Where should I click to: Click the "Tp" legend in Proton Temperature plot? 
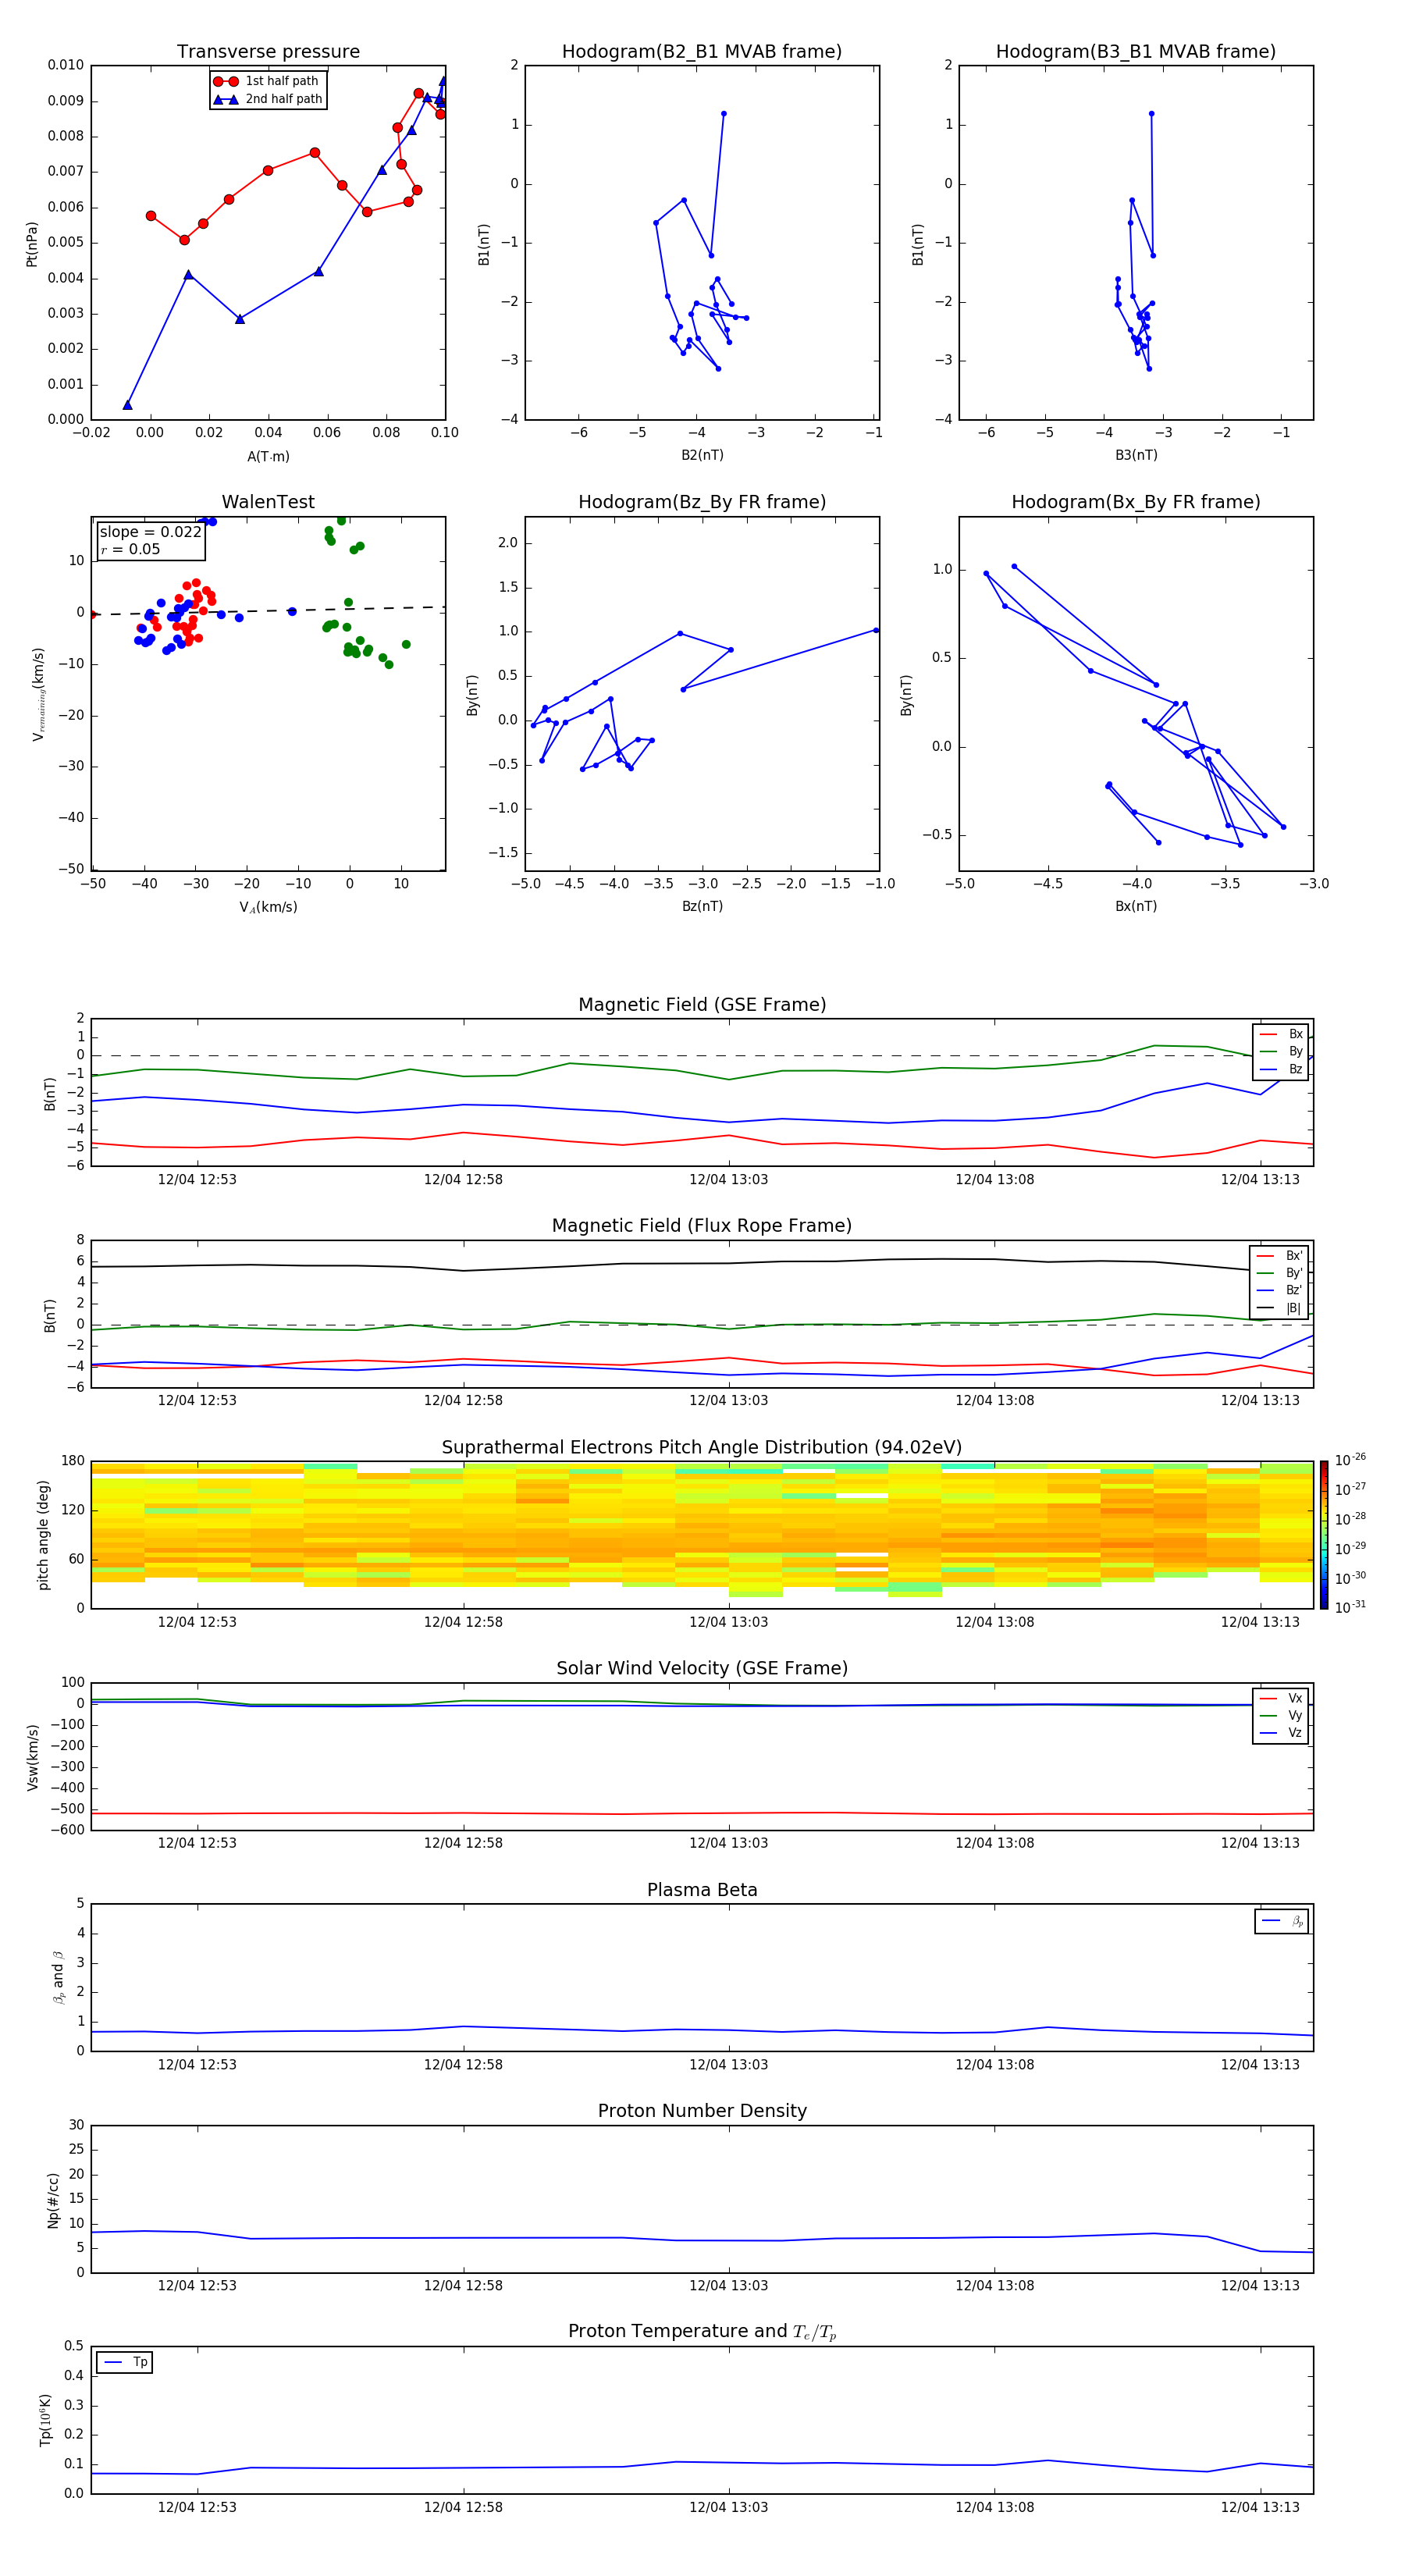pos(125,2362)
